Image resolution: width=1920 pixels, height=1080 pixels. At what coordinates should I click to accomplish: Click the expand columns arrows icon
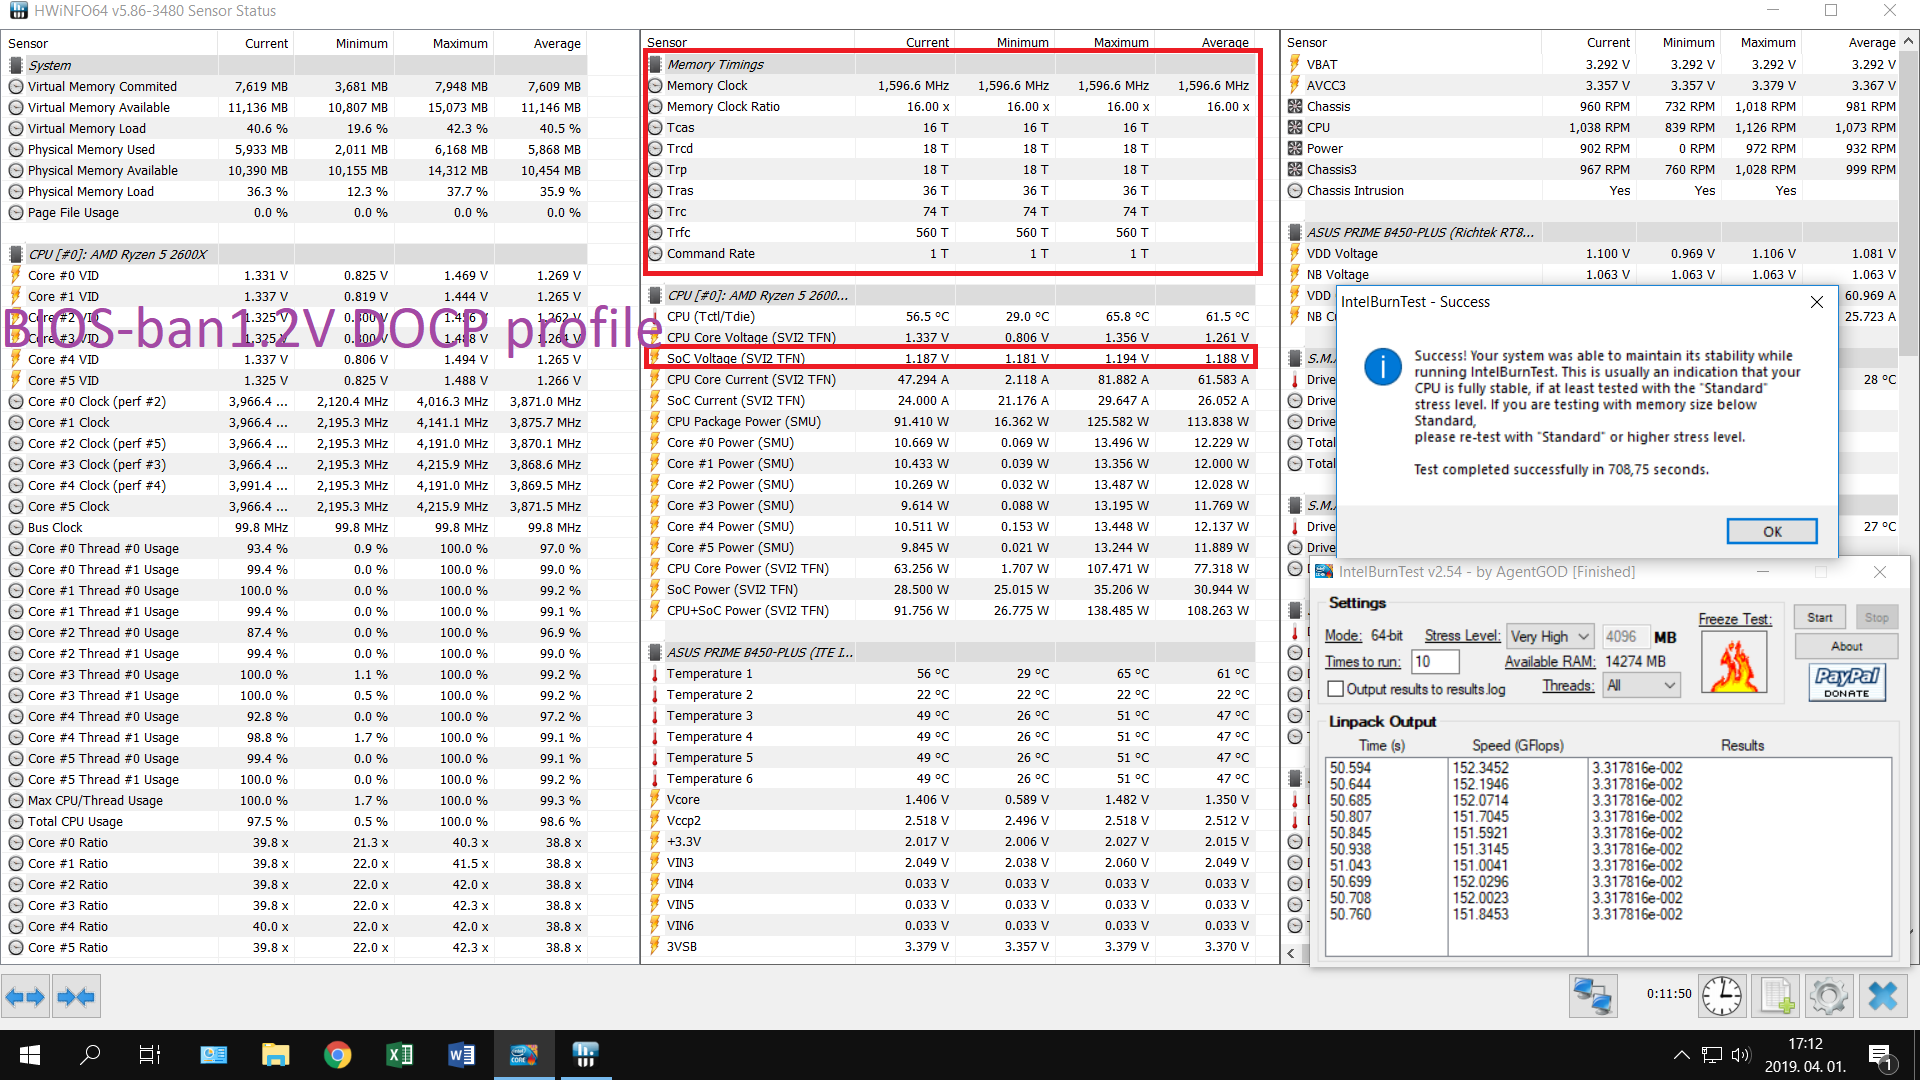(x=25, y=996)
